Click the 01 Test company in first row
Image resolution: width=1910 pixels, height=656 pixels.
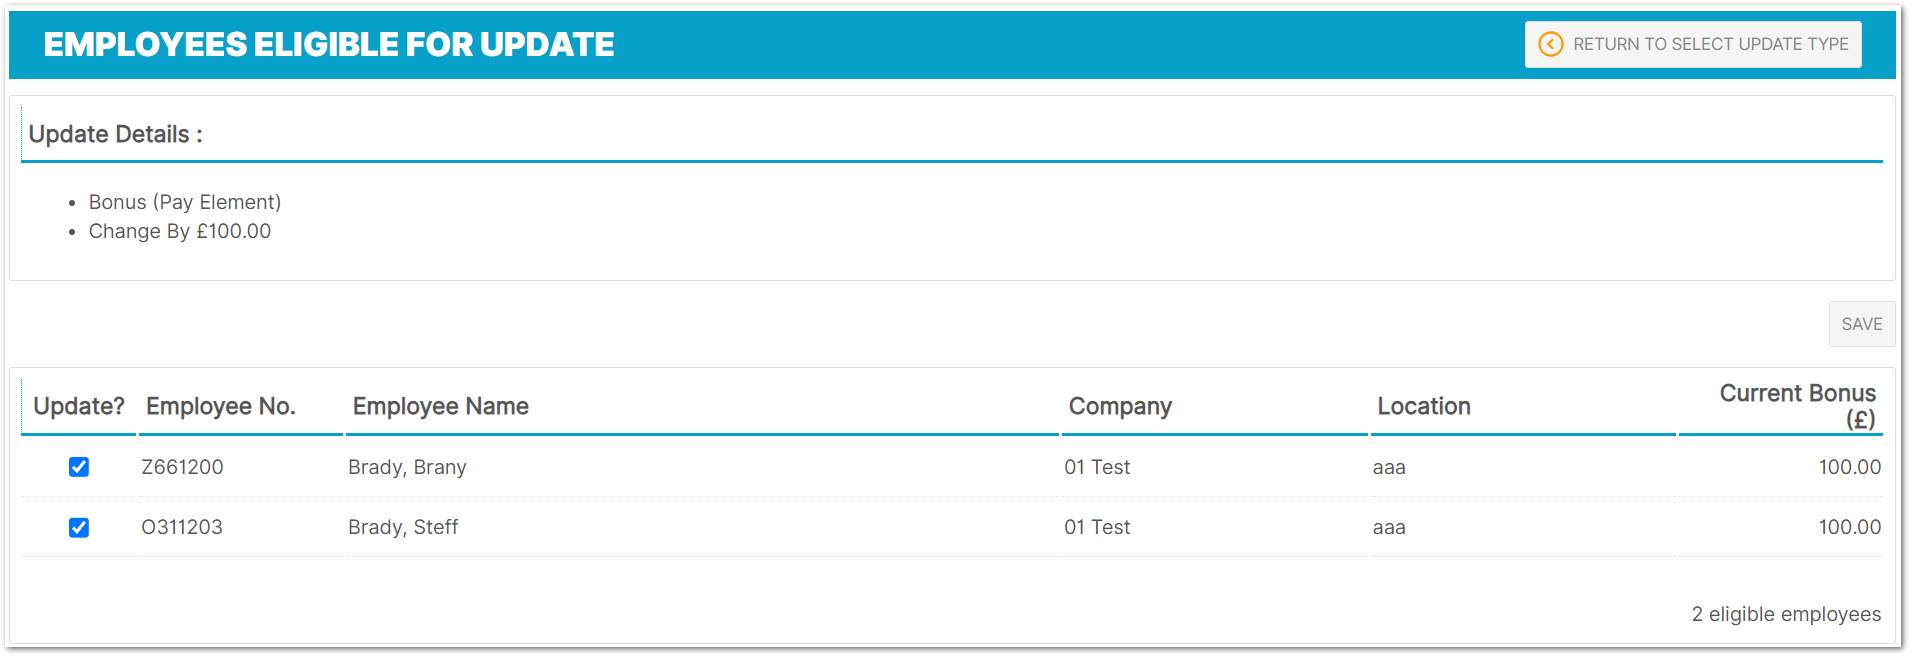[1097, 467]
